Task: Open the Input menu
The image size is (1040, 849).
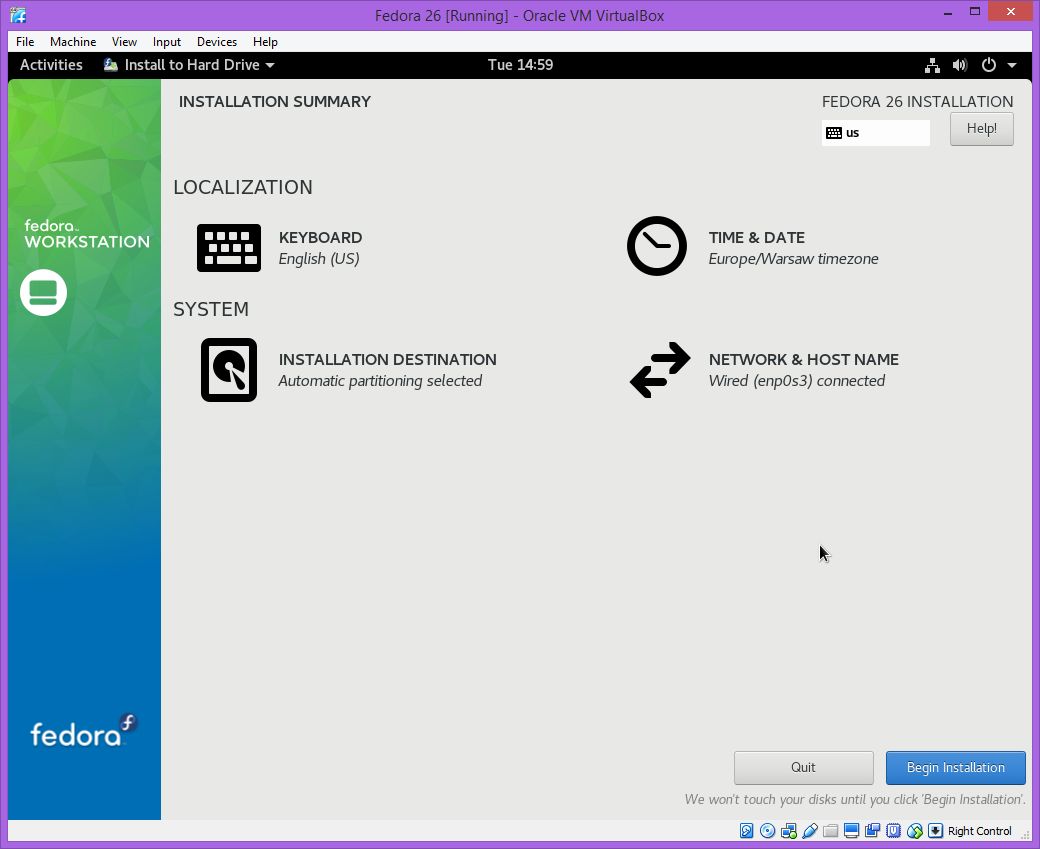Action: pyautogui.click(x=166, y=42)
